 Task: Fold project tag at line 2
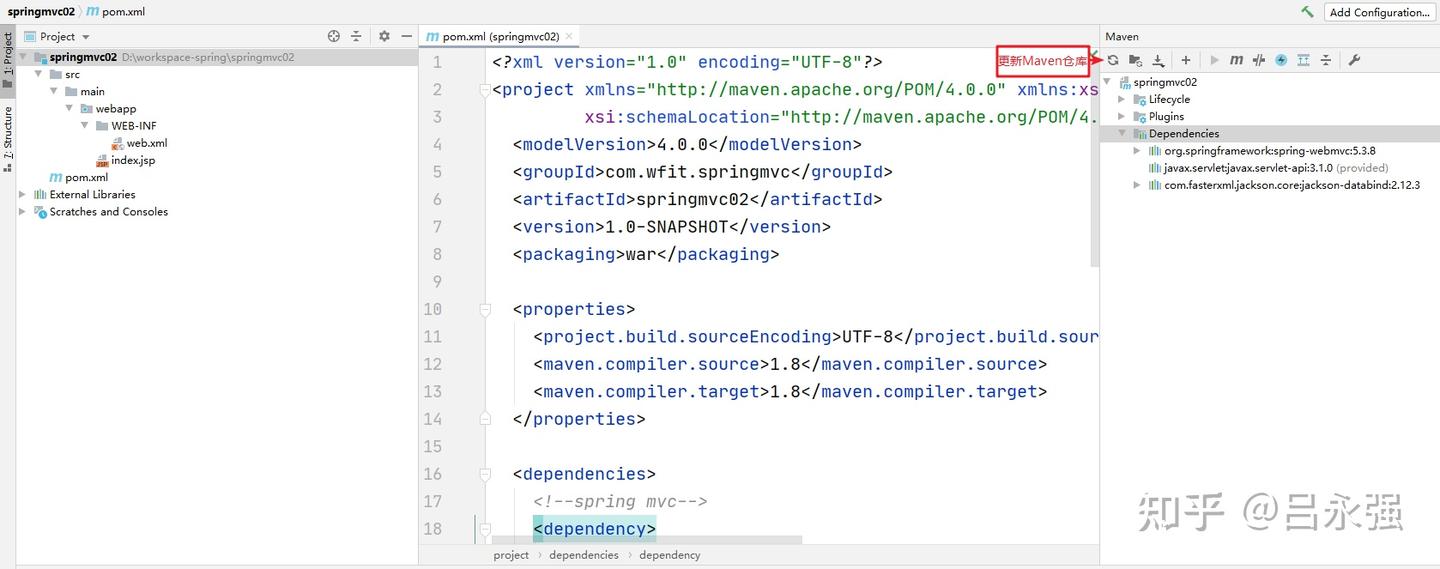tap(485, 90)
